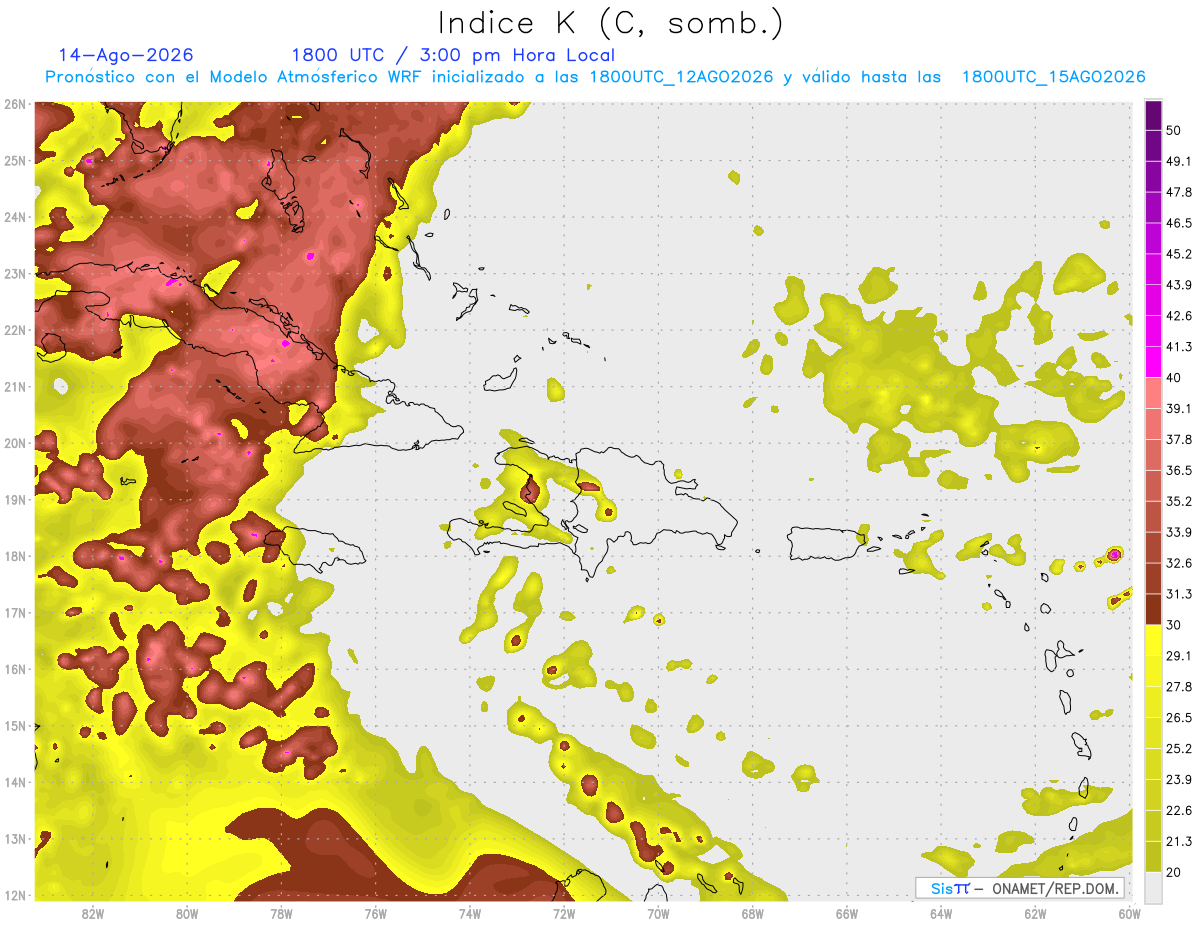This screenshot has width=1200, height=927.
Task: Click the 22N latitude label
Action: pos(15,330)
